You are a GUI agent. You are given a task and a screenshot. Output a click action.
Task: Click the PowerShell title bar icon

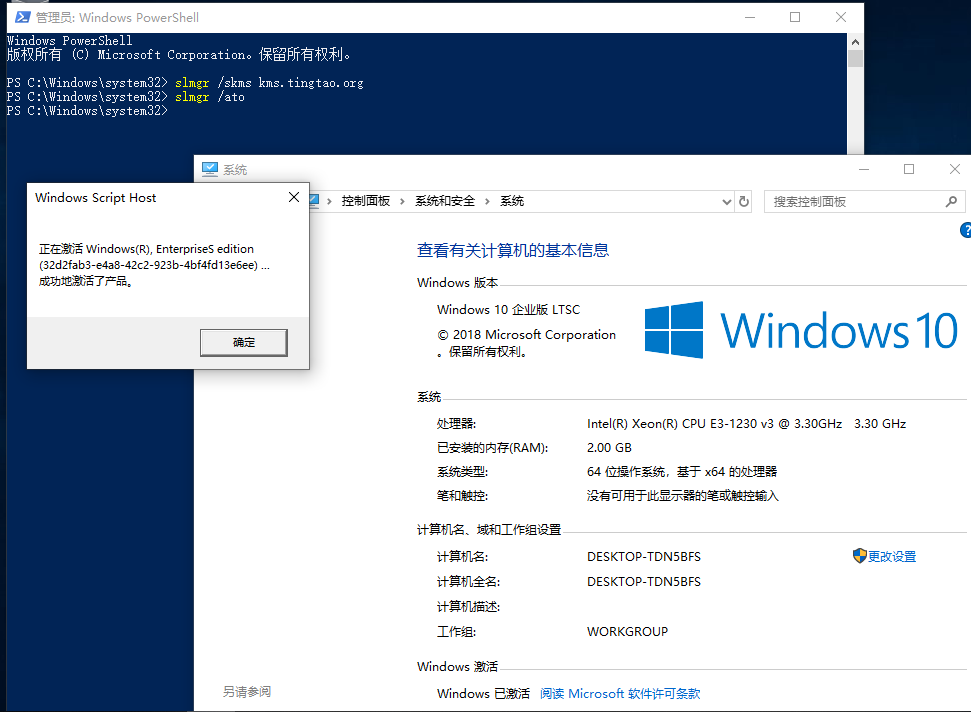coord(23,17)
